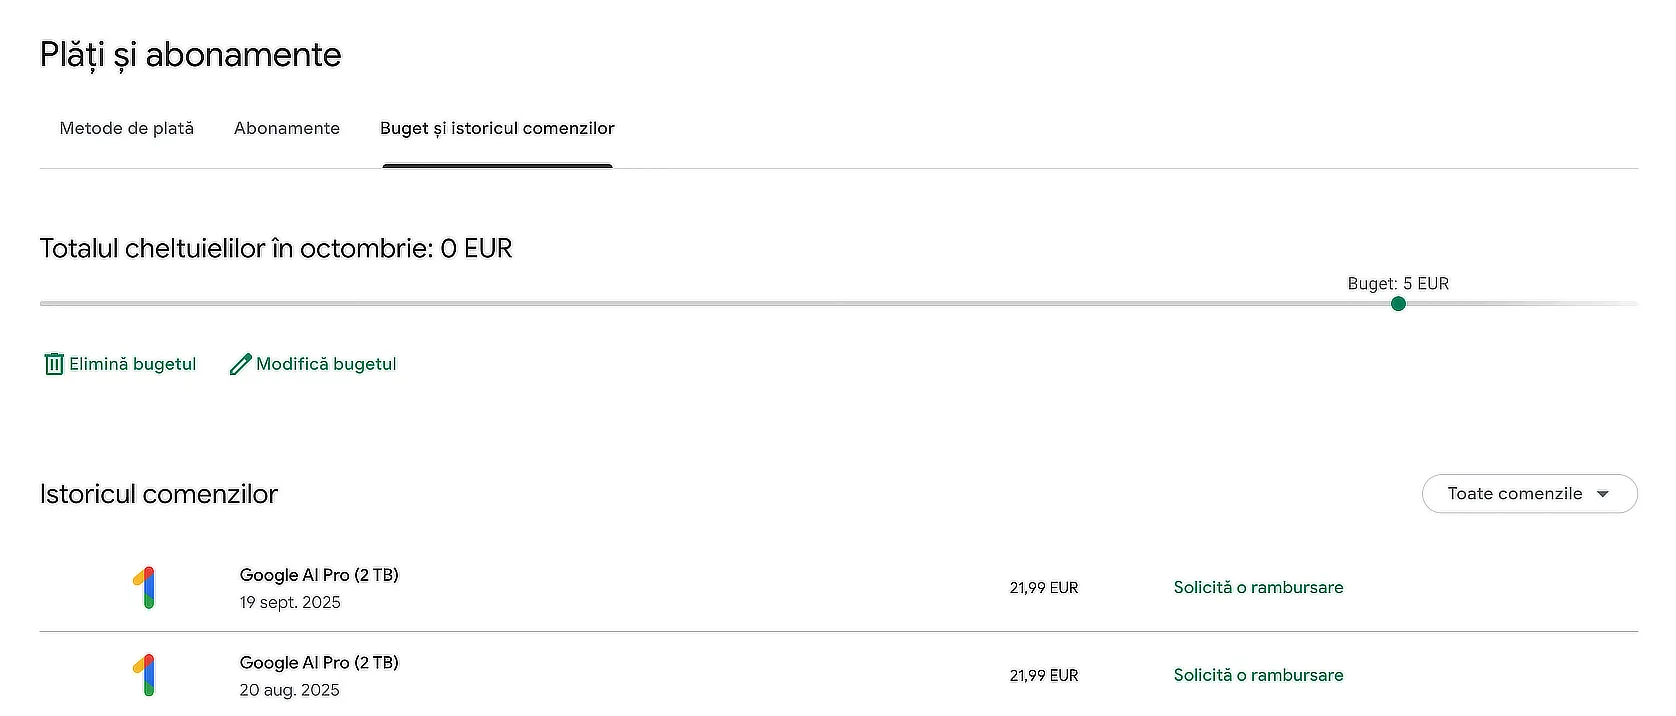The height and width of the screenshot is (716, 1676).
Task: Open the Abonamente tab
Action: coord(287,128)
